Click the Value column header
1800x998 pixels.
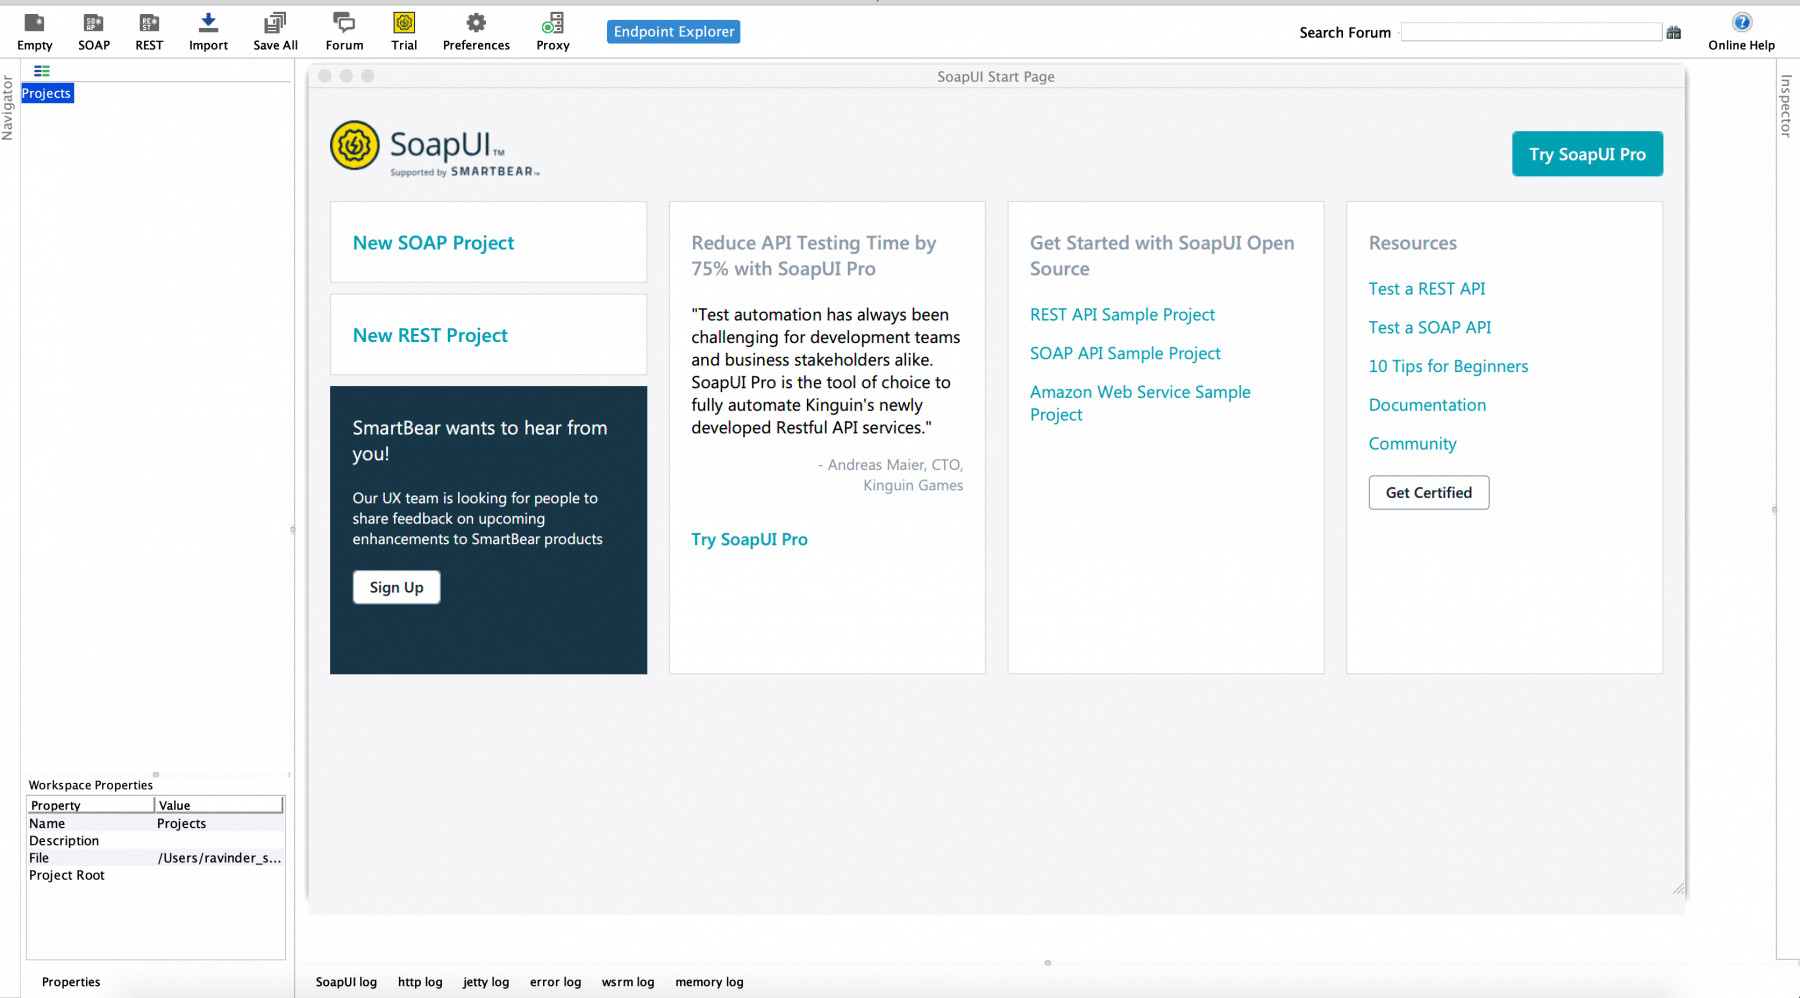tap(219, 805)
